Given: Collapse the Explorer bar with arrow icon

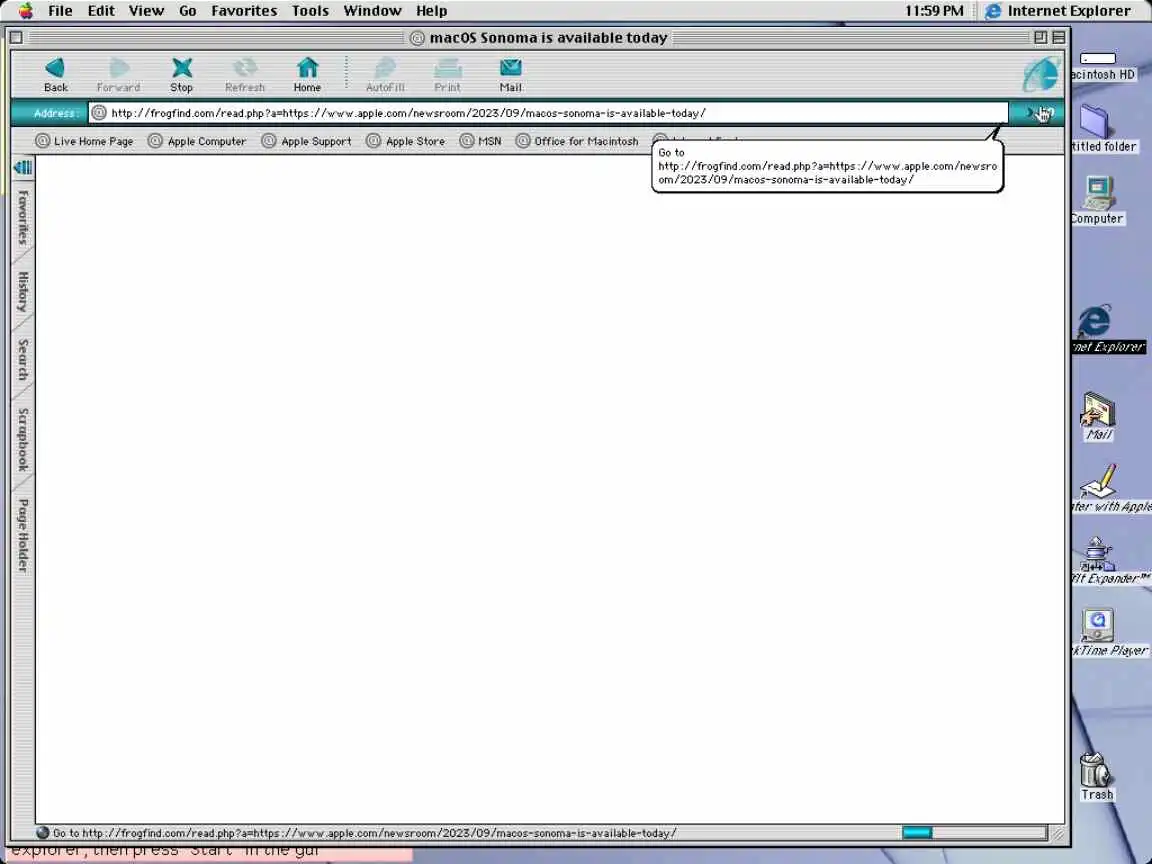Looking at the screenshot, I should click(23, 168).
